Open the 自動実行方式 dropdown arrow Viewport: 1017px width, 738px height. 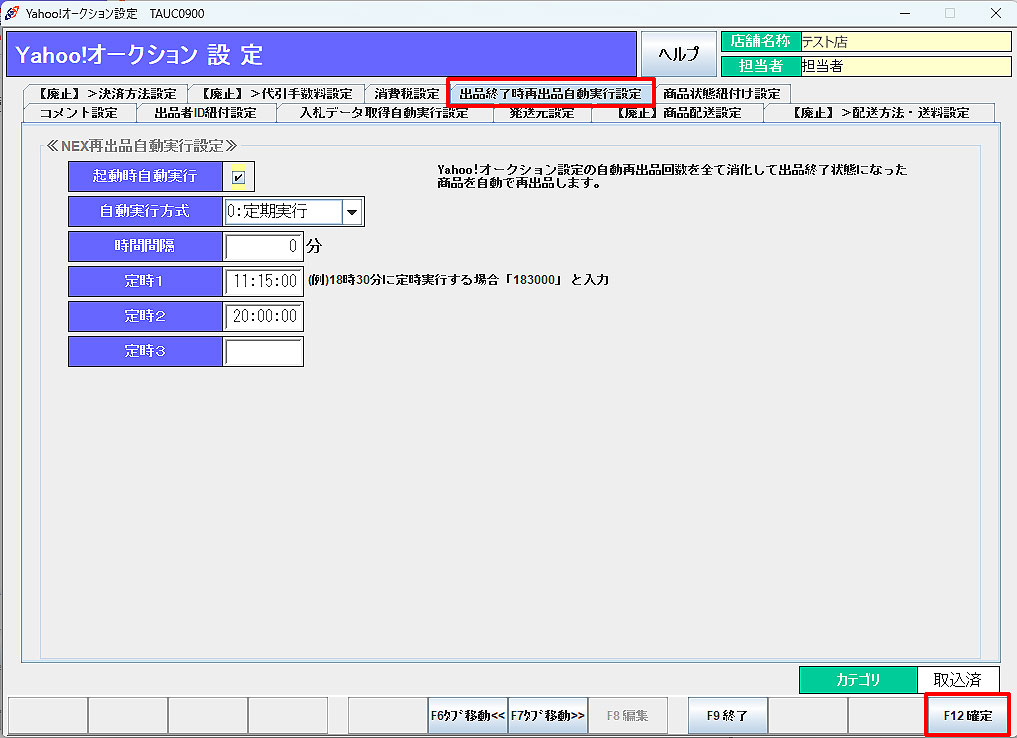352,212
